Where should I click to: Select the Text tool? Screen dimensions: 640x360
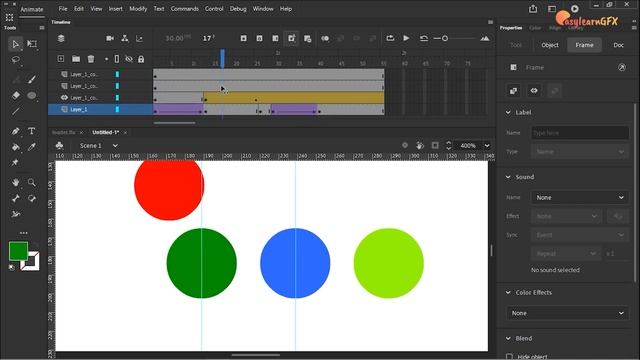tap(32, 131)
